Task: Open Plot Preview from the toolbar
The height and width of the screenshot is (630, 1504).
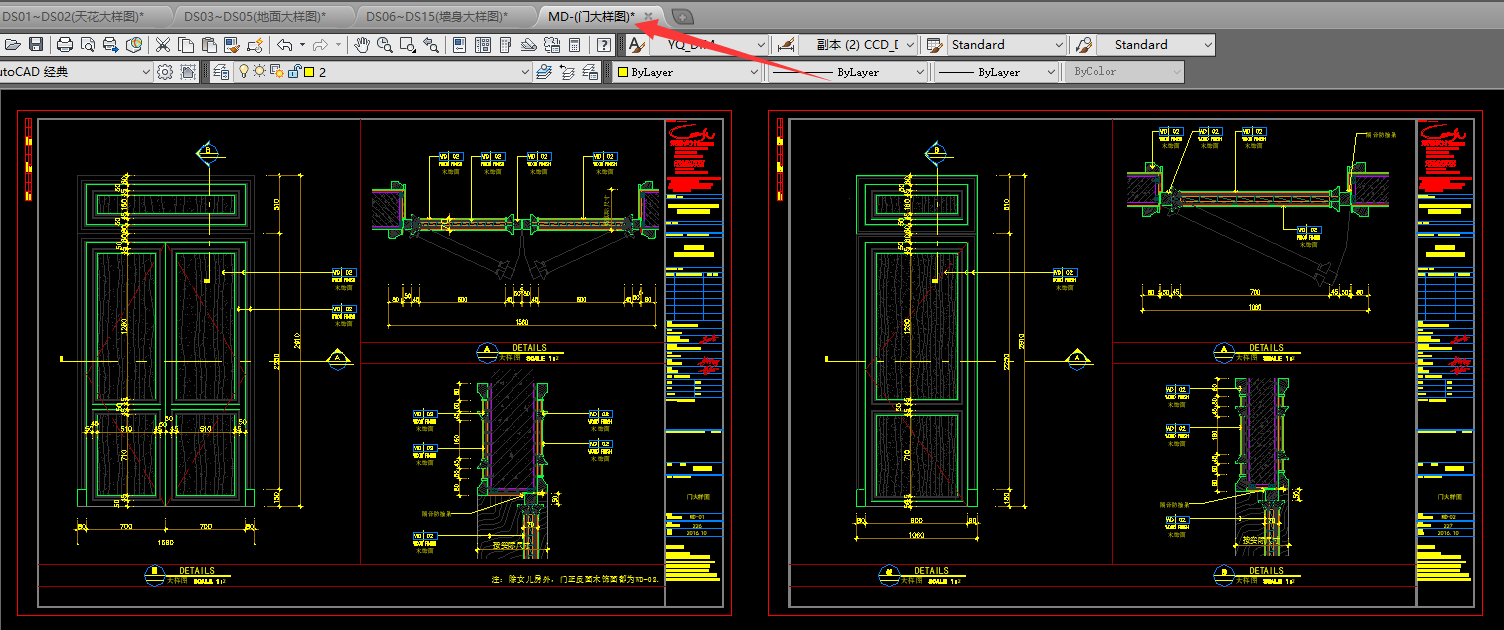Action: coord(88,45)
